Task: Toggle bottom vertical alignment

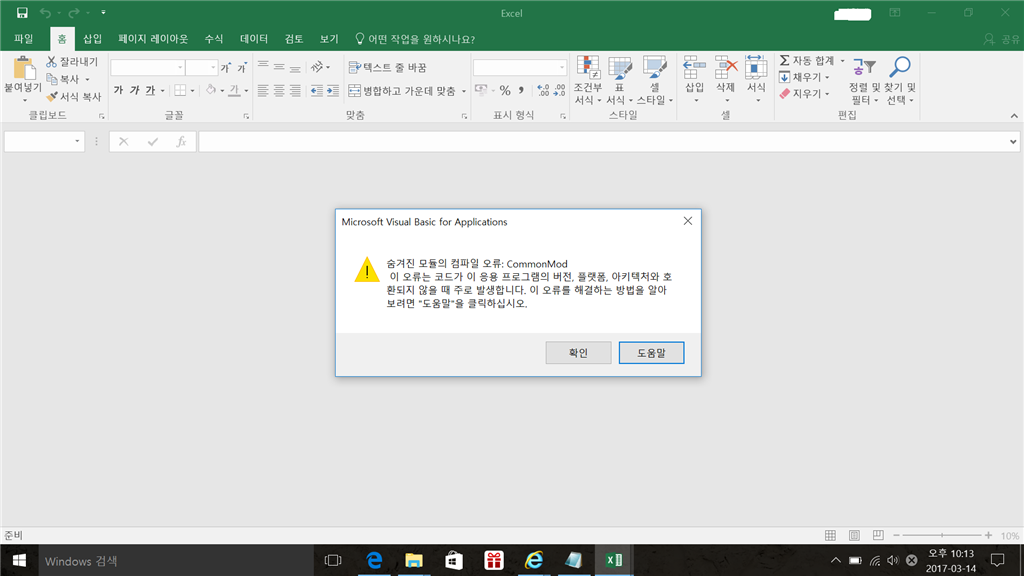Action: [295, 67]
